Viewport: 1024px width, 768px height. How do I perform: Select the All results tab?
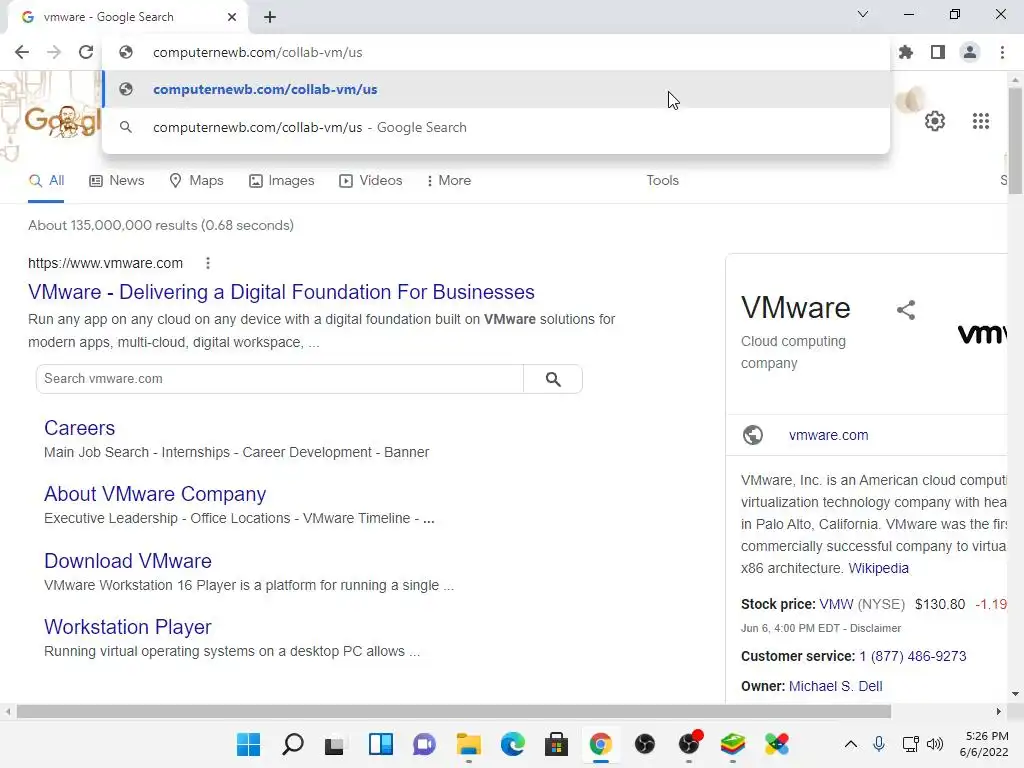coord(46,181)
